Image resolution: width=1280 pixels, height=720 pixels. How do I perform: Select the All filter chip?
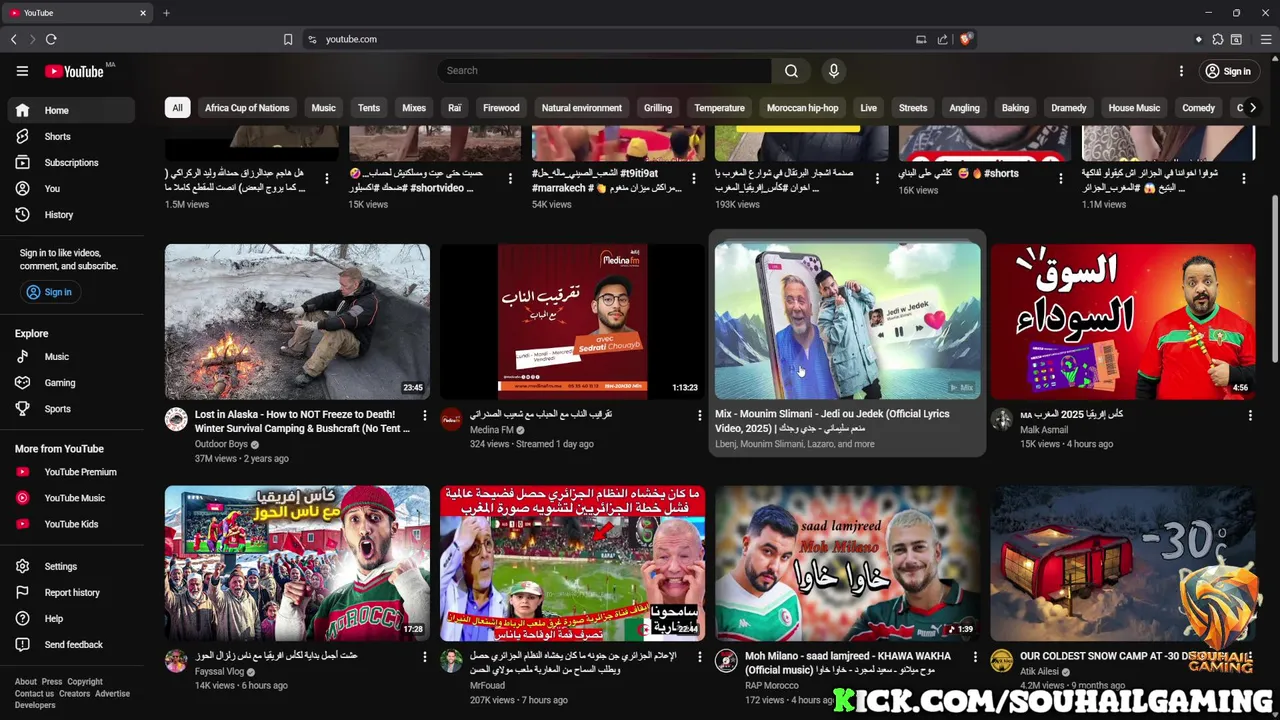coord(177,108)
